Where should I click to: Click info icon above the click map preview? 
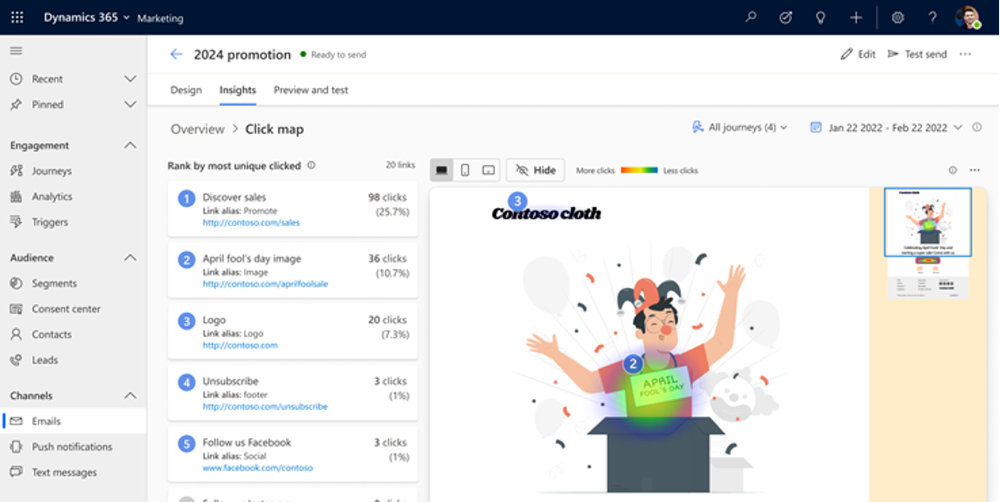tap(953, 170)
